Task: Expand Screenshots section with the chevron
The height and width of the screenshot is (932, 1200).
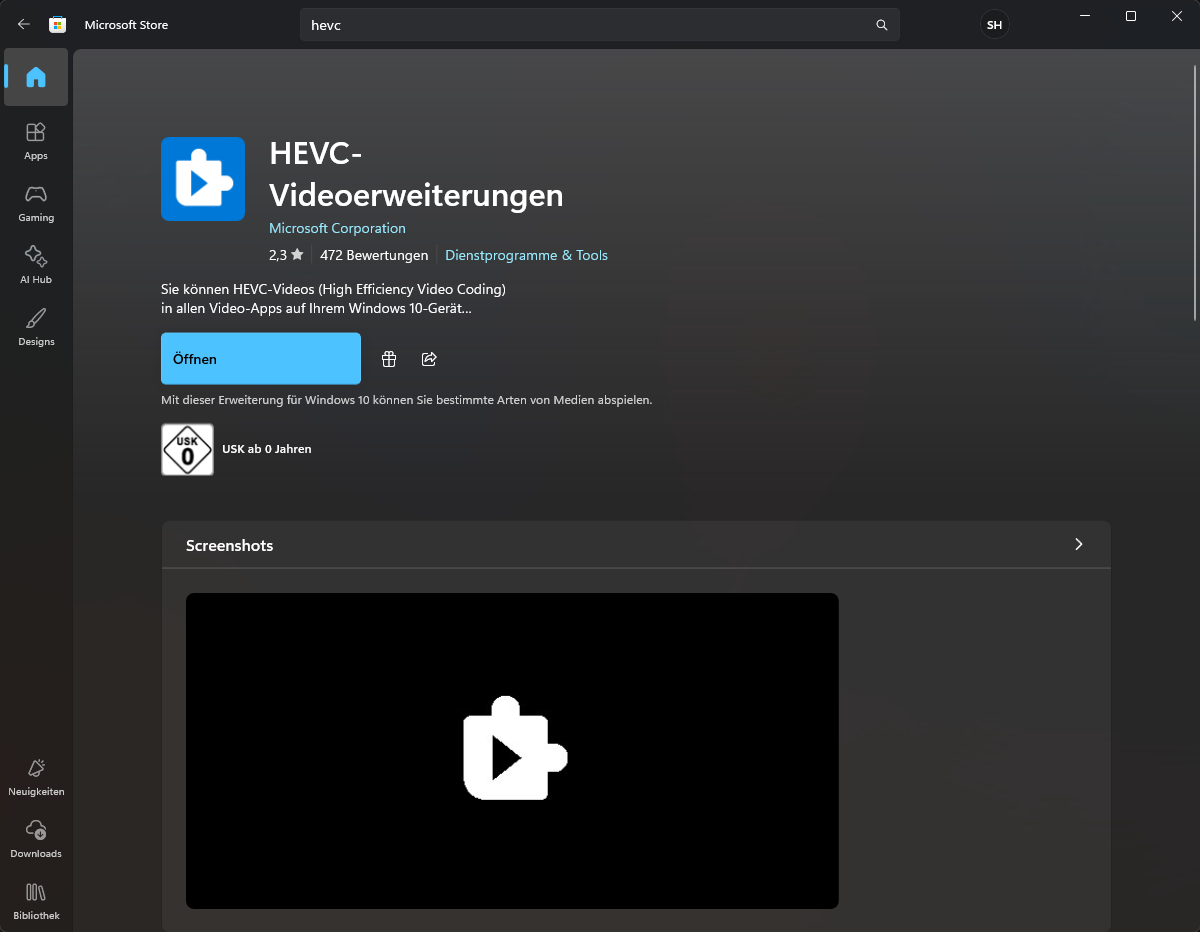Action: click(x=1078, y=544)
